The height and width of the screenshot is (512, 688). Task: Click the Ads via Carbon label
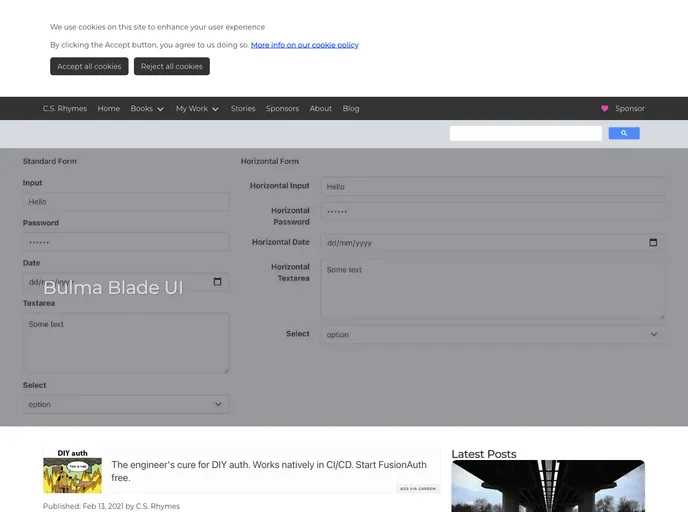coord(418,488)
